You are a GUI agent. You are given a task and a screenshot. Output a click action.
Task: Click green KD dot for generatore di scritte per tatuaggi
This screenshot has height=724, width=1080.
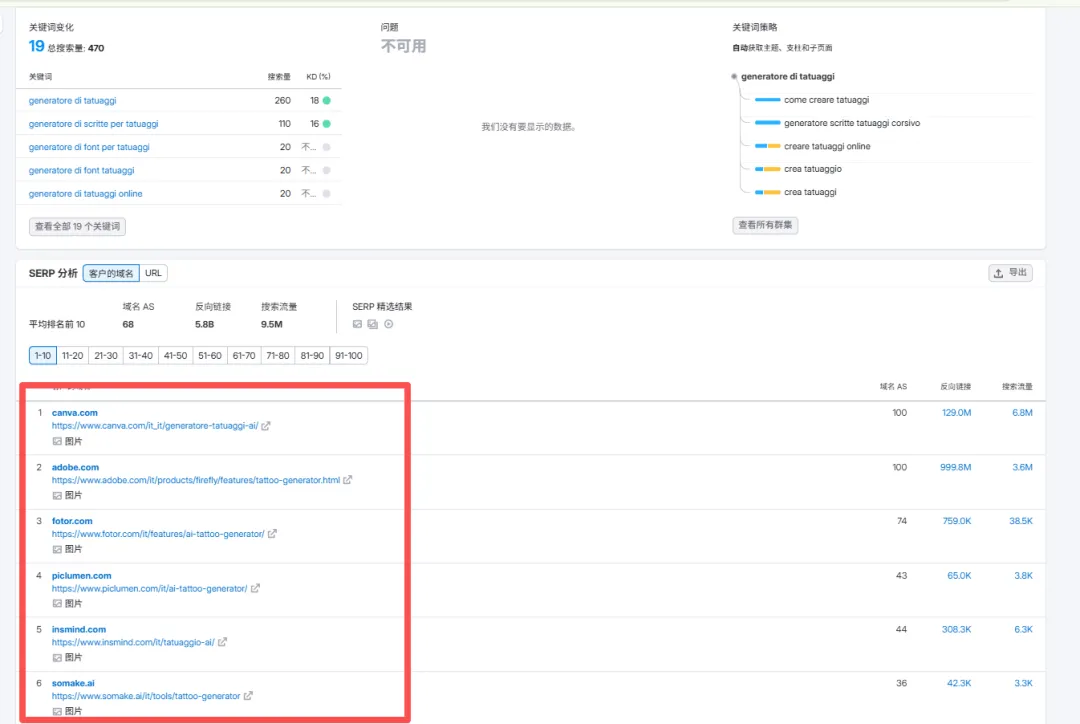coord(326,124)
